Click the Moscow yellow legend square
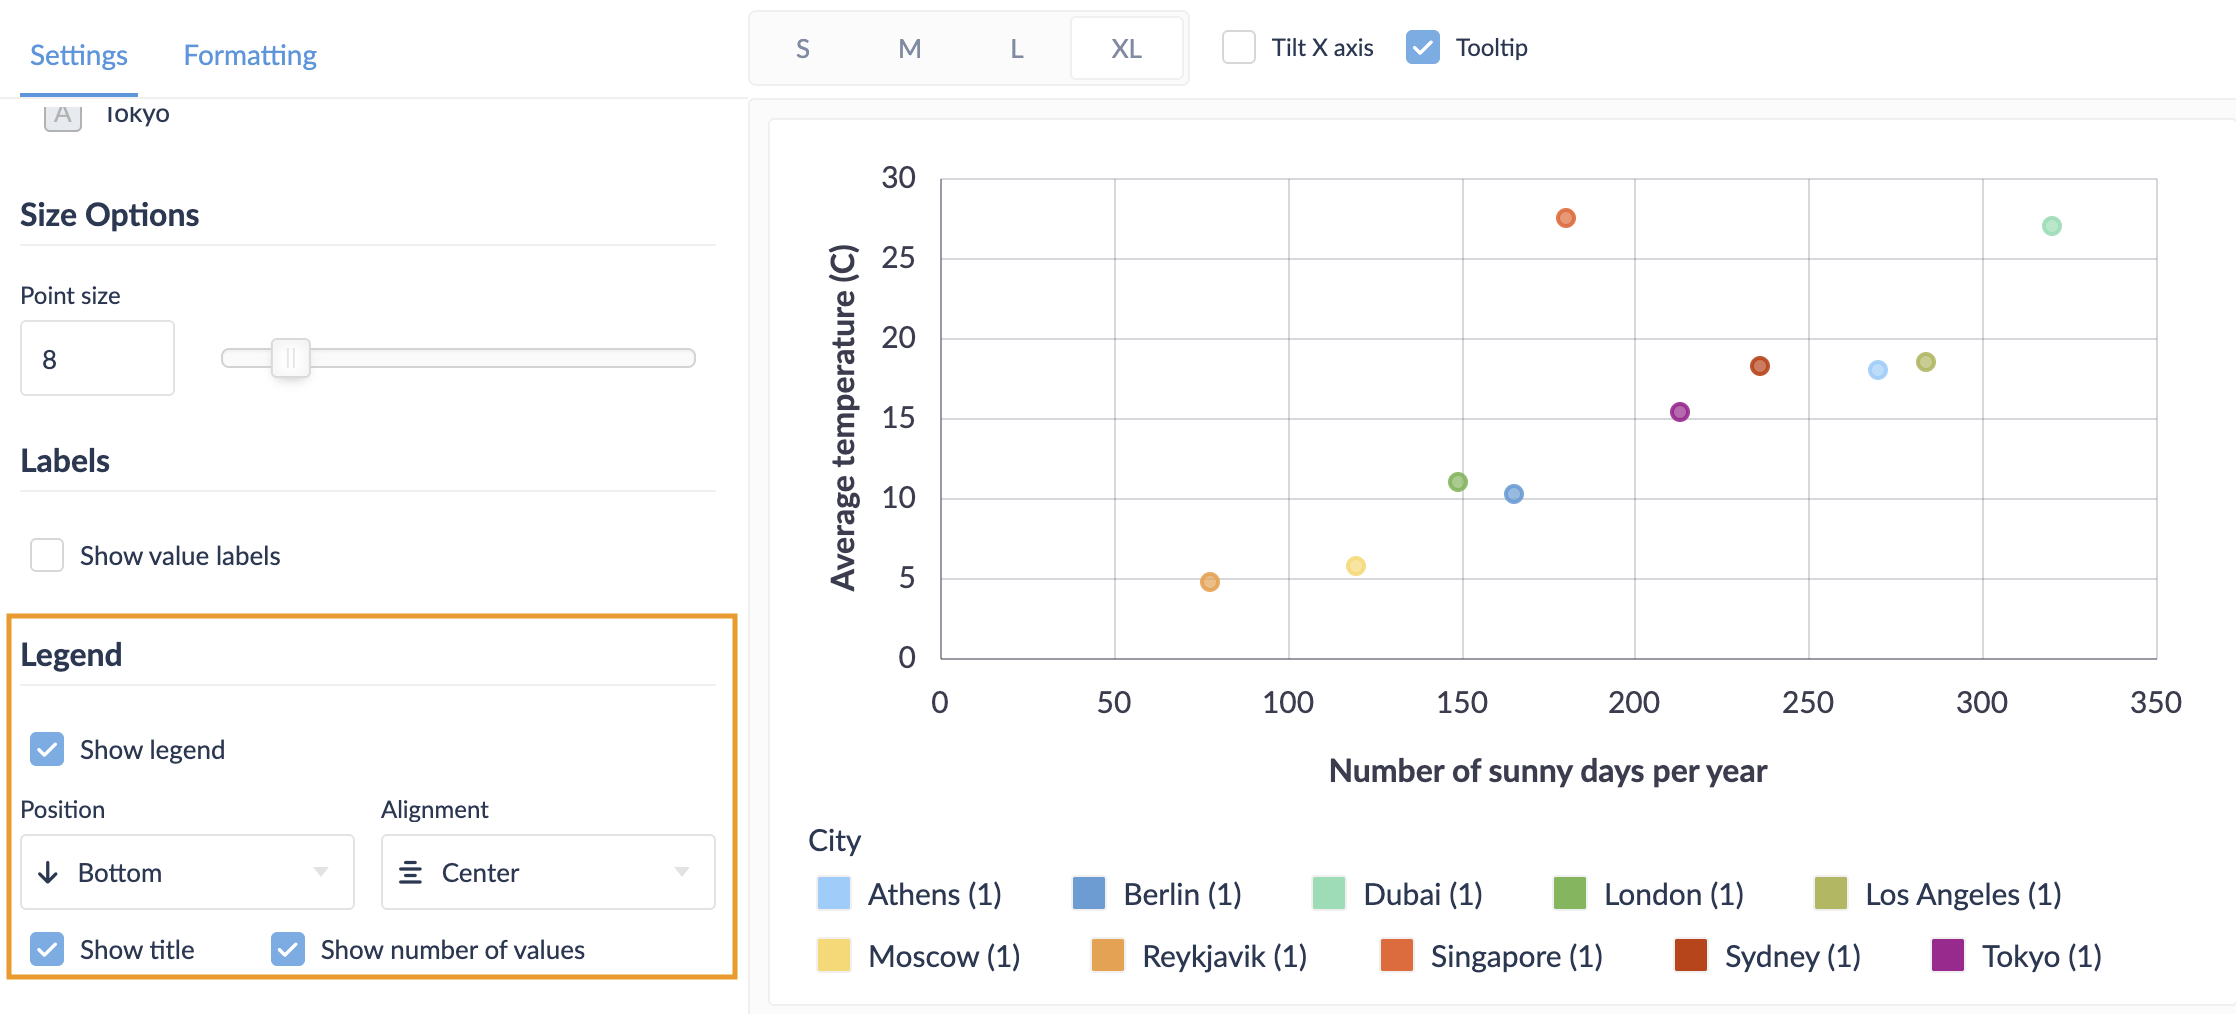Screen dimensions: 2236x1014 833,956
